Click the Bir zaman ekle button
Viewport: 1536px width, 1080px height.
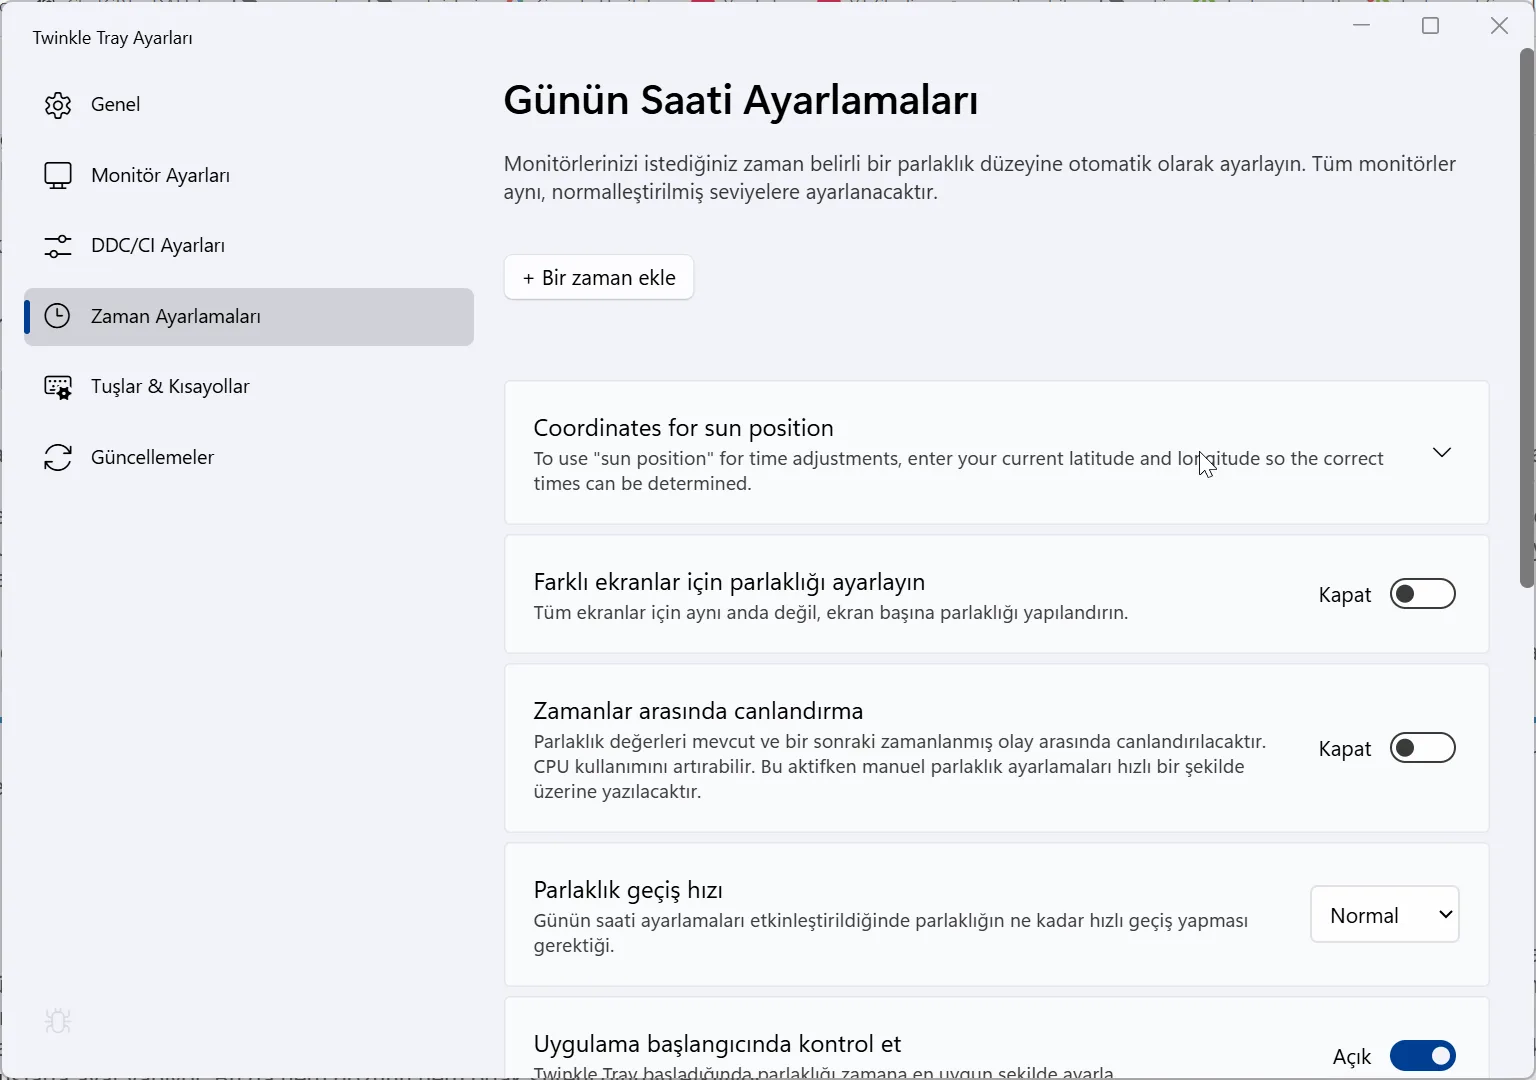tap(599, 278)
